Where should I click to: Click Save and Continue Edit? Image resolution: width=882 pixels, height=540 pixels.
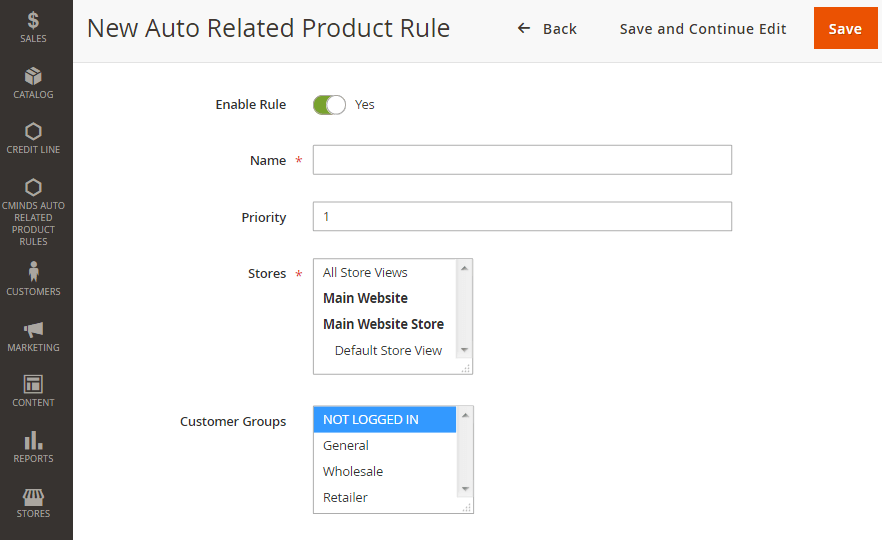coord(703,29)
